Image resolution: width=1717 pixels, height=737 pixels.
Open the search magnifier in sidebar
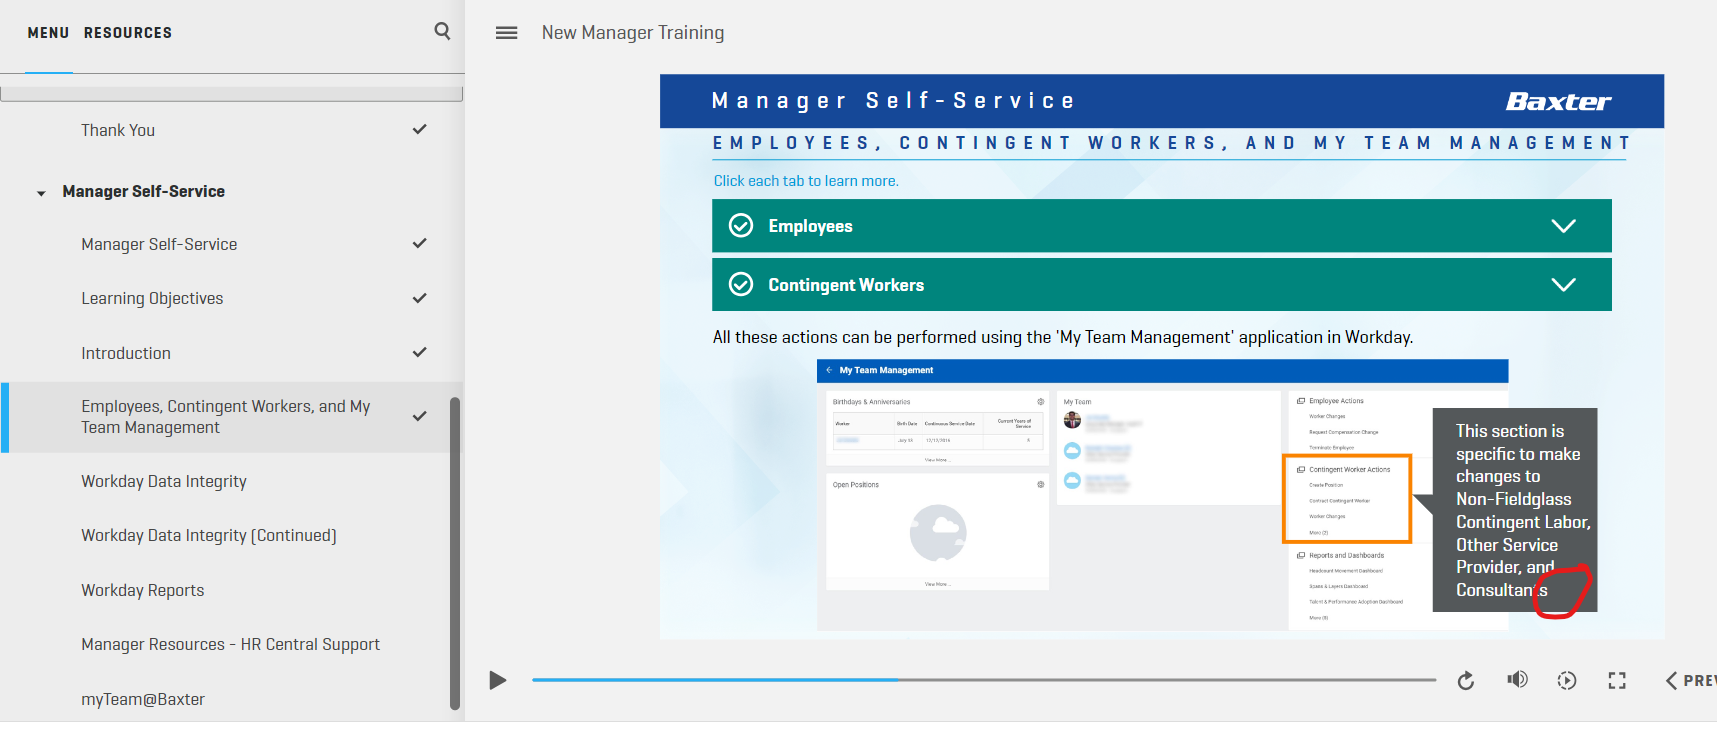click(x=442, y=31)
